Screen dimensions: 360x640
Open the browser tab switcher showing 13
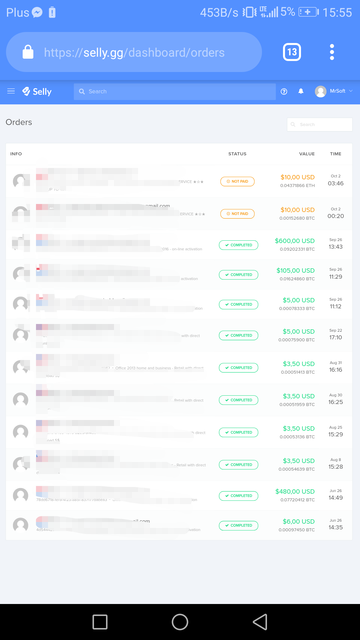[x=292, y=52]
